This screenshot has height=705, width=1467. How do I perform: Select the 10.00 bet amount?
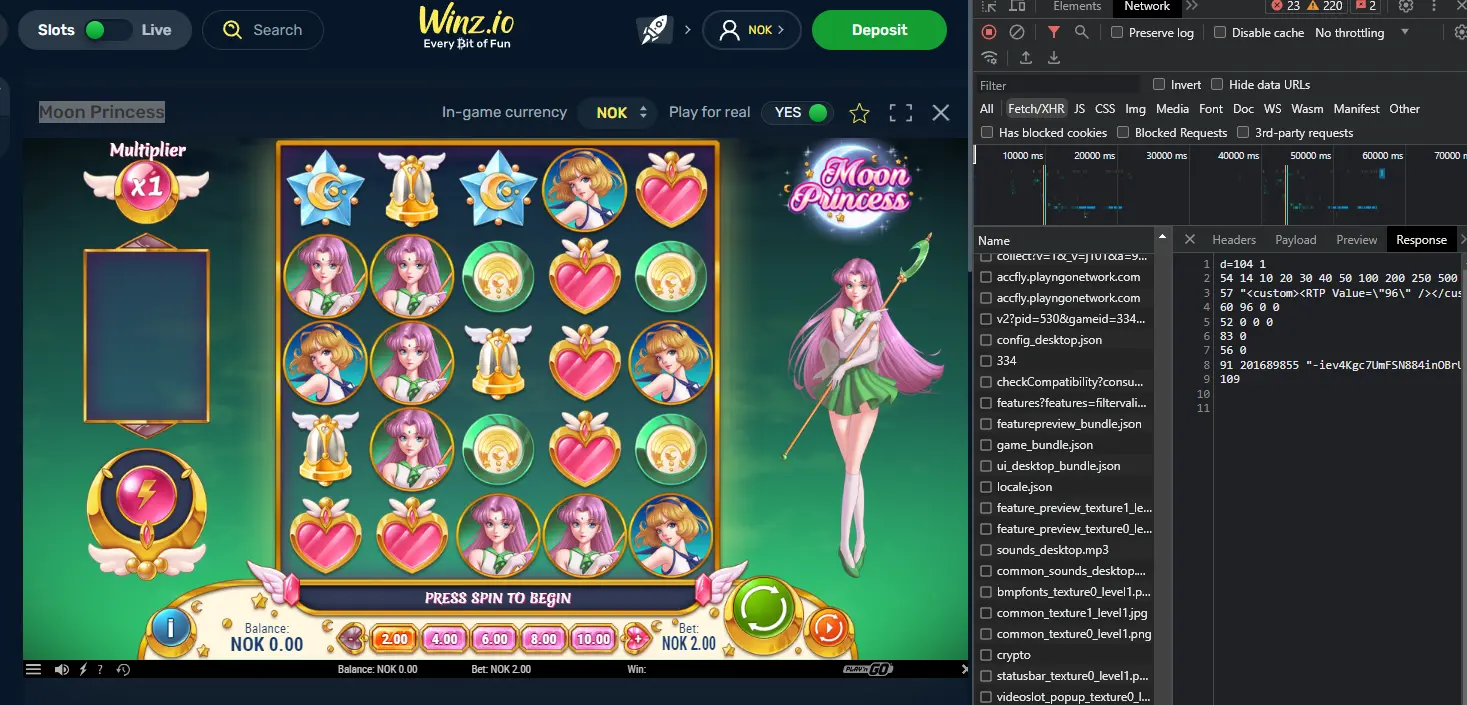(x=594, y=638)
